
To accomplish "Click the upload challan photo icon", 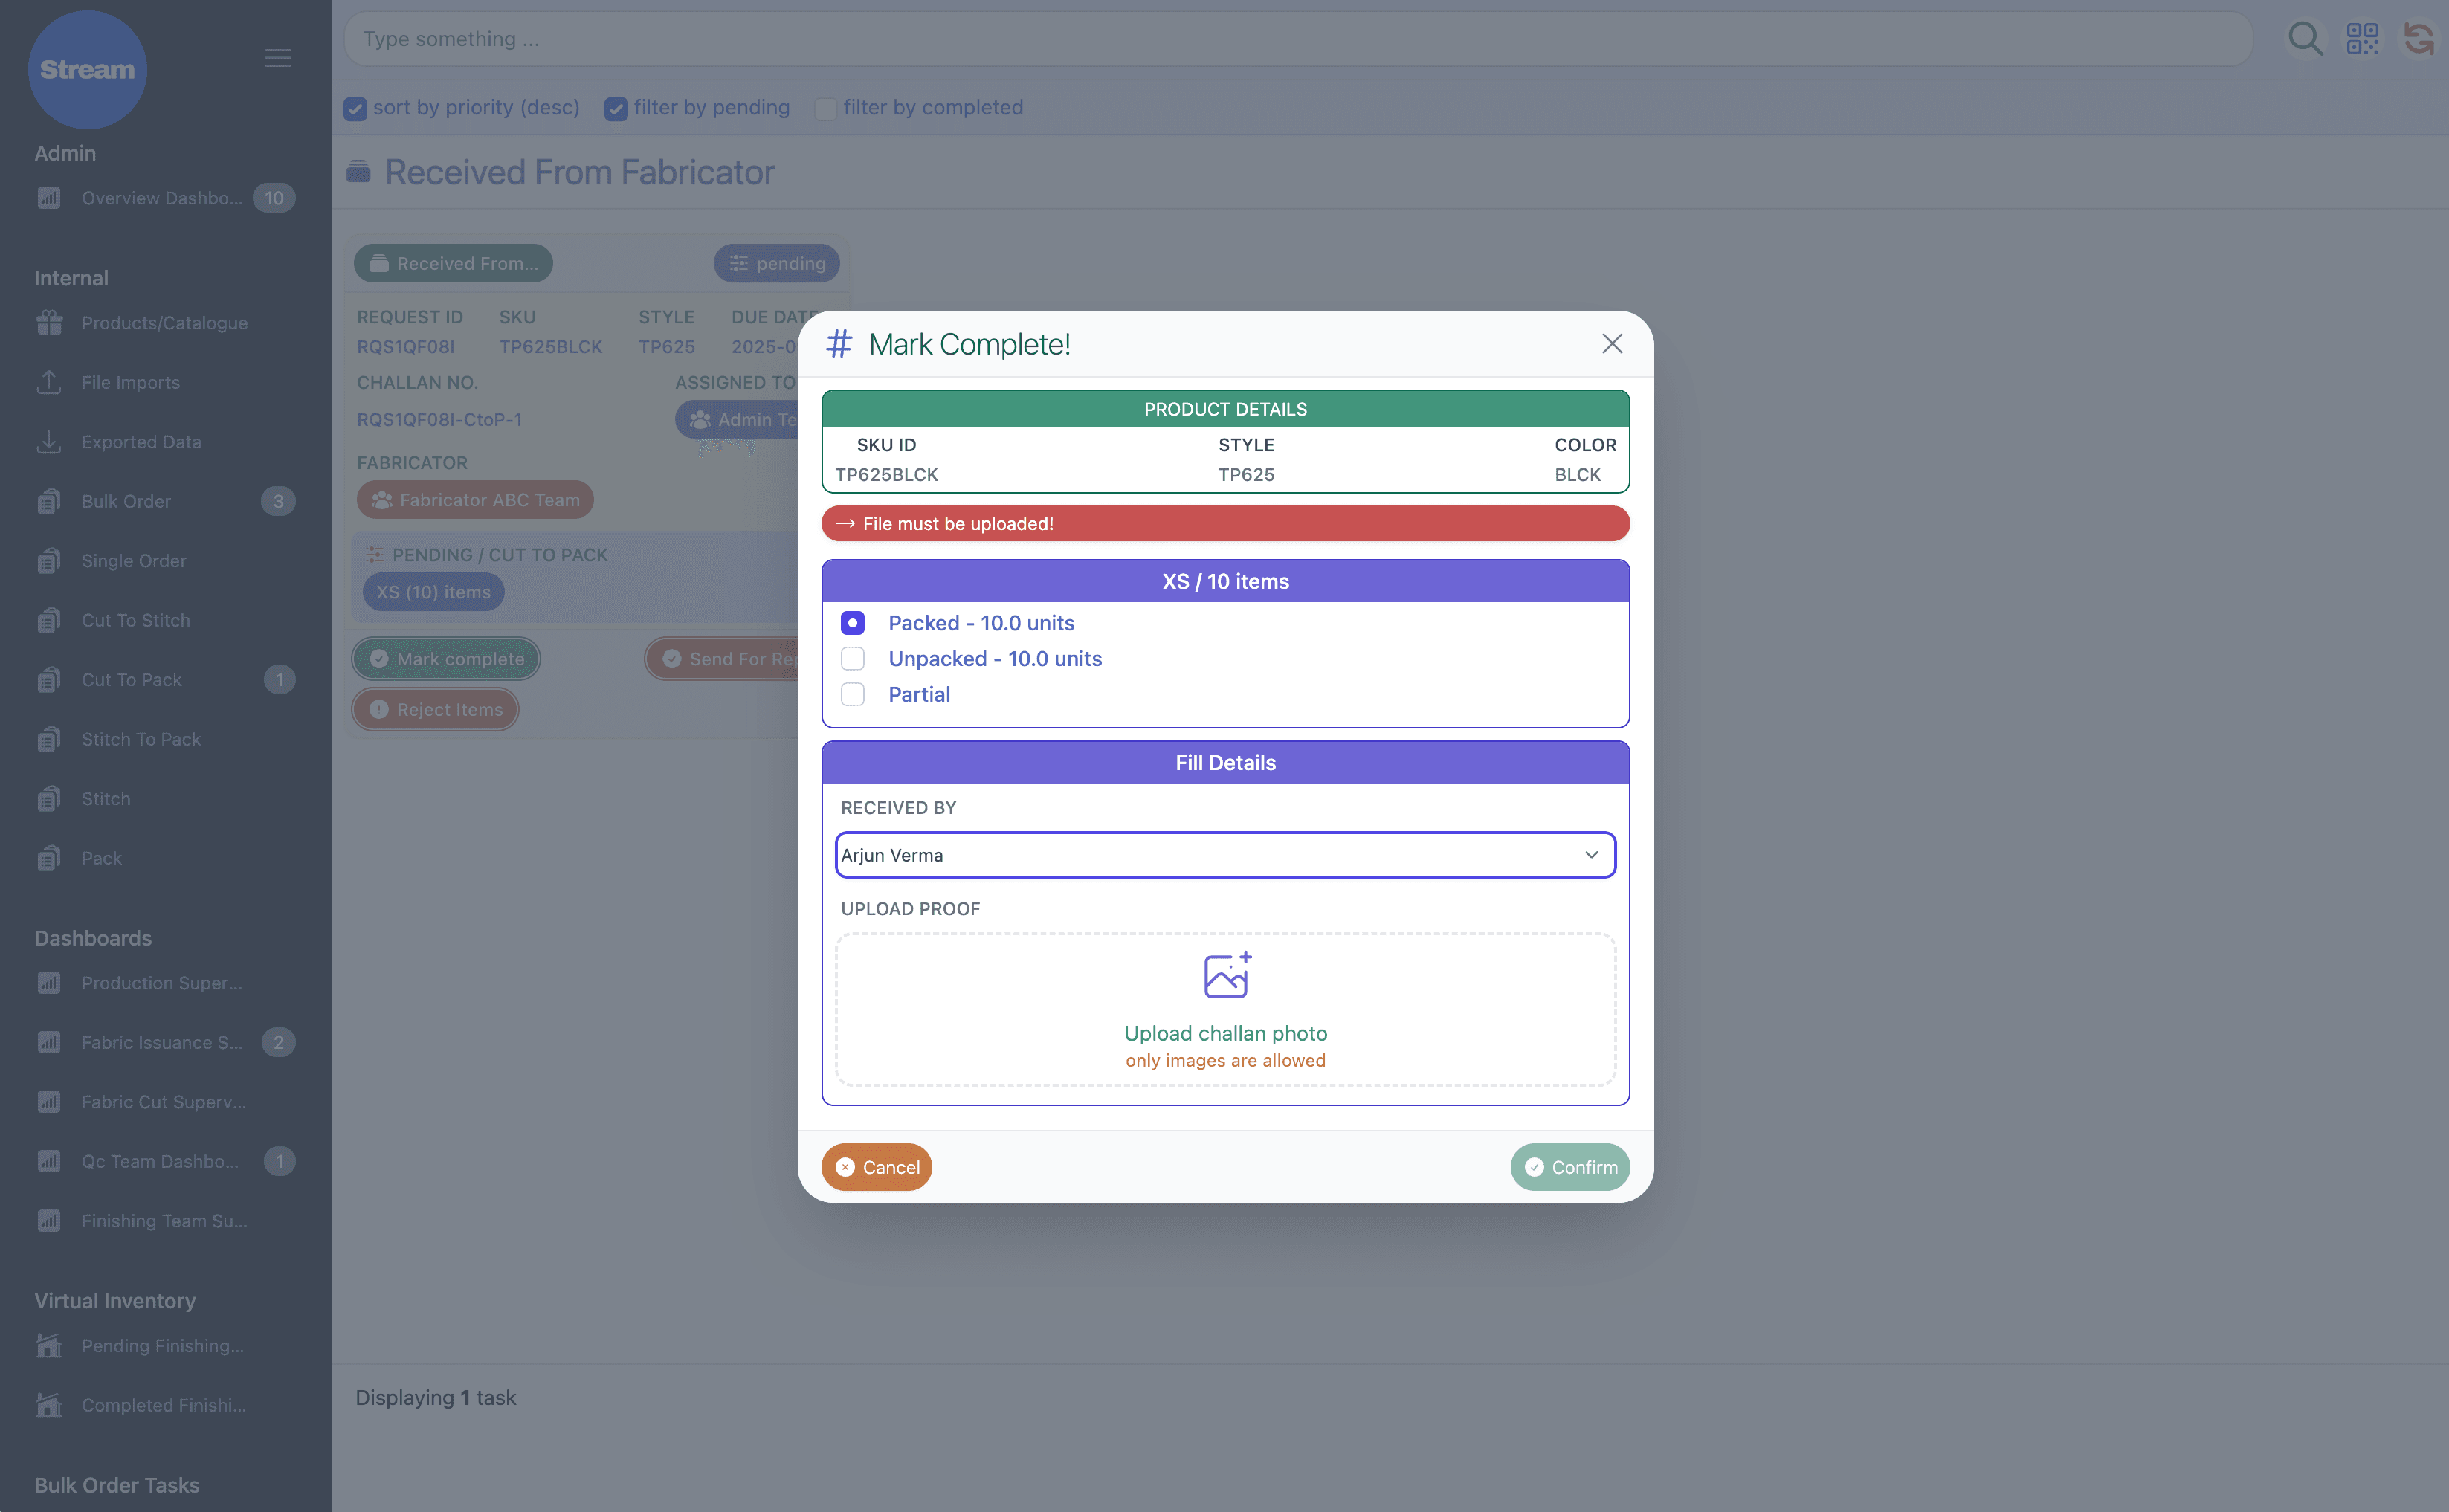I will point(1227,975).
